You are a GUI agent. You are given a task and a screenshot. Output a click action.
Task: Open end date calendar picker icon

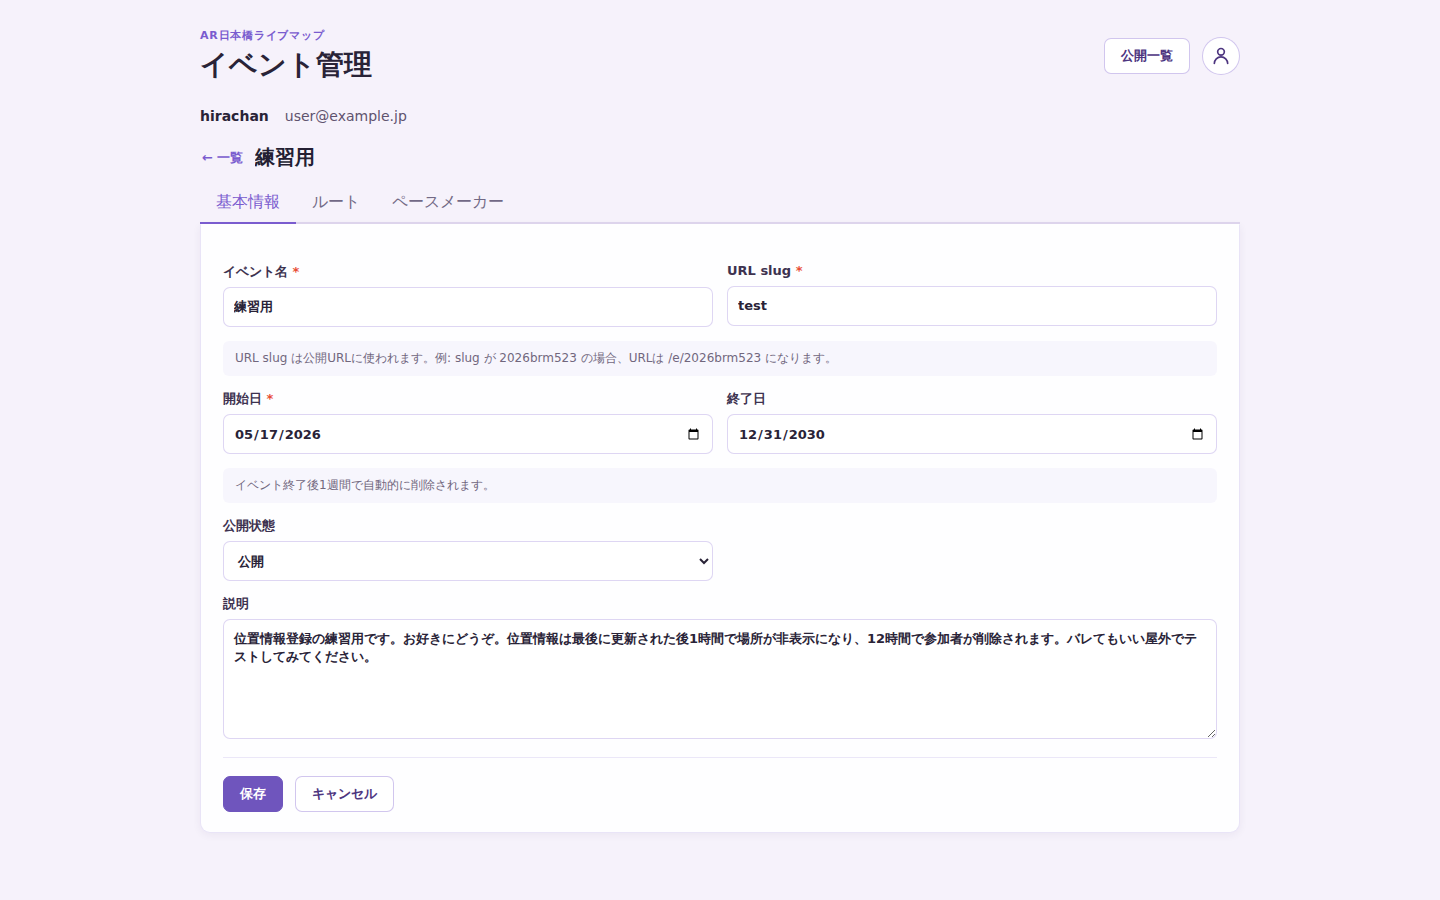click(x=1197, y=434)
